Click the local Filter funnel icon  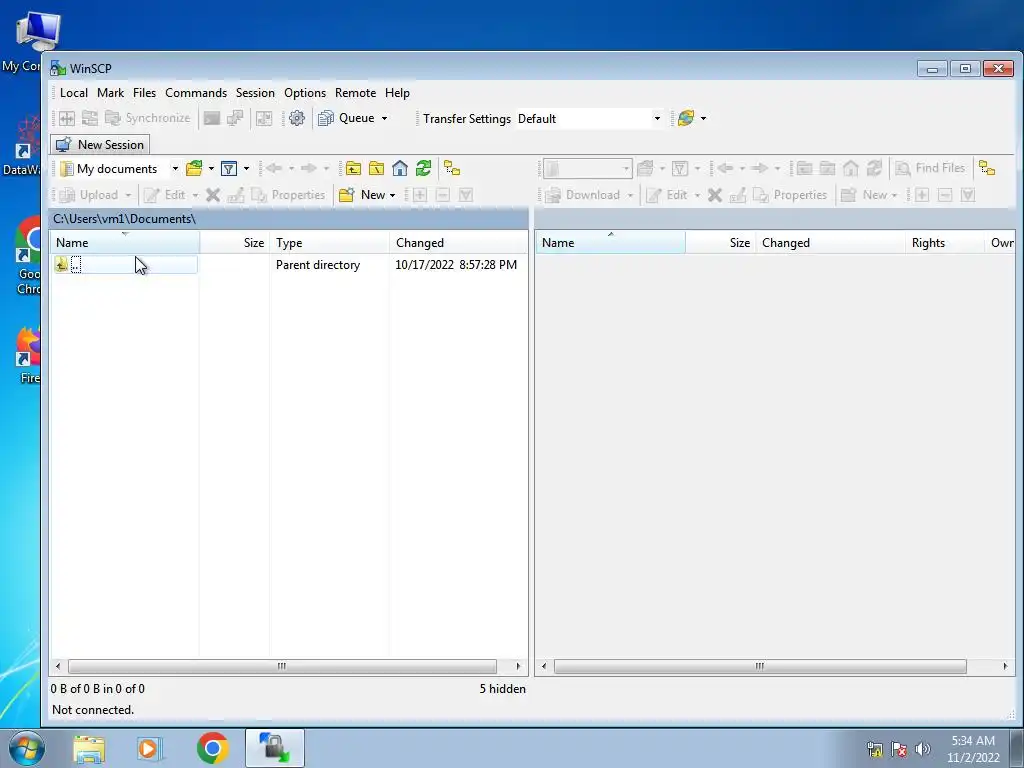[x=229, y=168]
